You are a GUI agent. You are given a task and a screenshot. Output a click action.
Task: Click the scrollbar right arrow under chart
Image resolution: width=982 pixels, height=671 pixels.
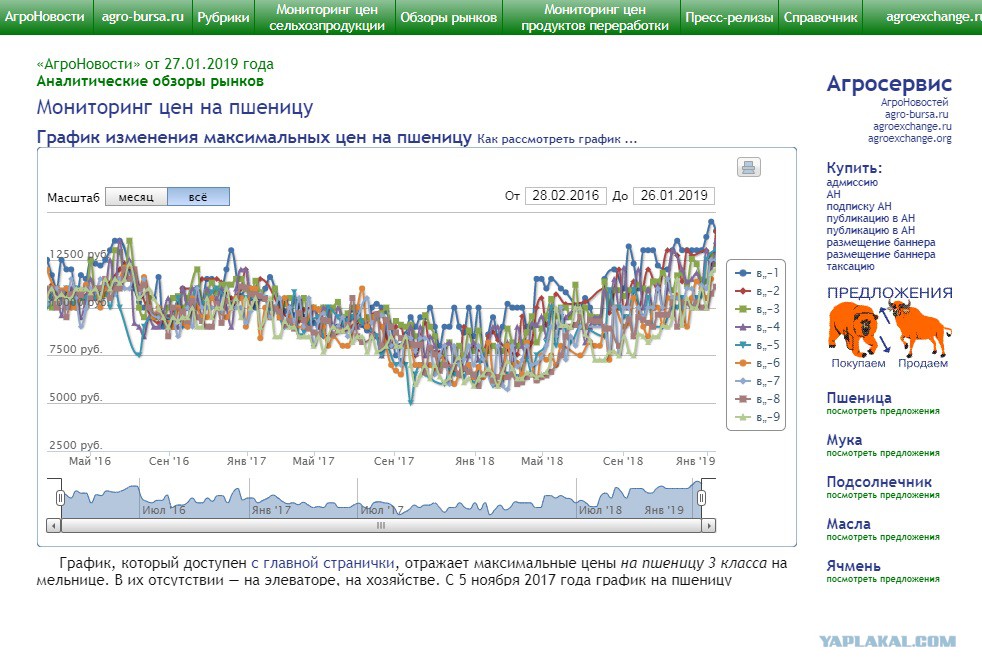tap(708, 526)
